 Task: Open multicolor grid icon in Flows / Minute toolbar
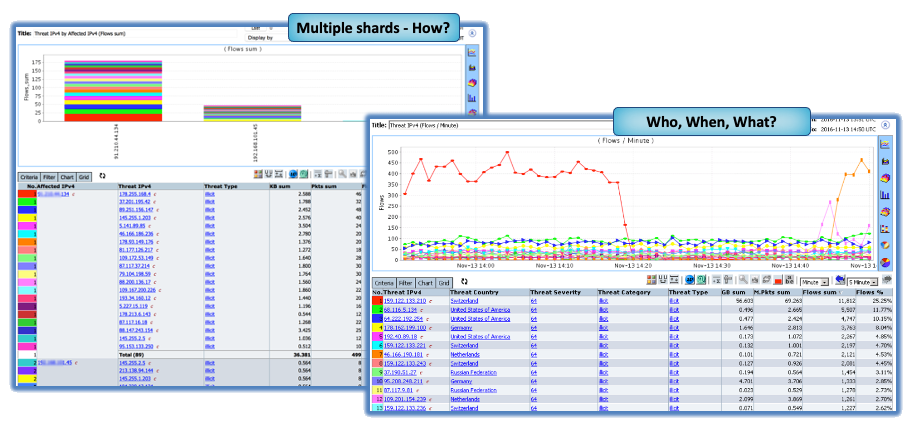click(x=651, y=280)
